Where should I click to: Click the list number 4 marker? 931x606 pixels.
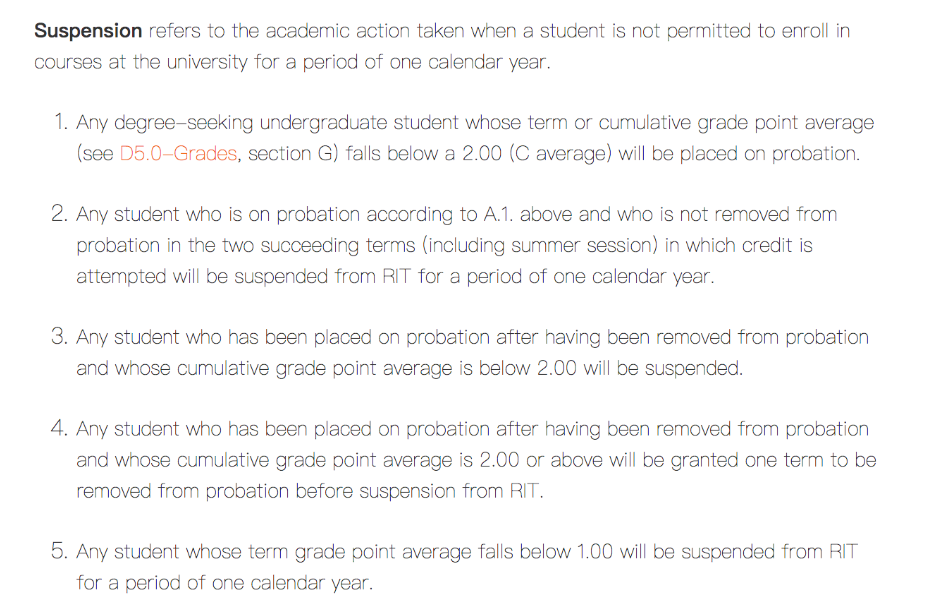(x=59, y=429)
